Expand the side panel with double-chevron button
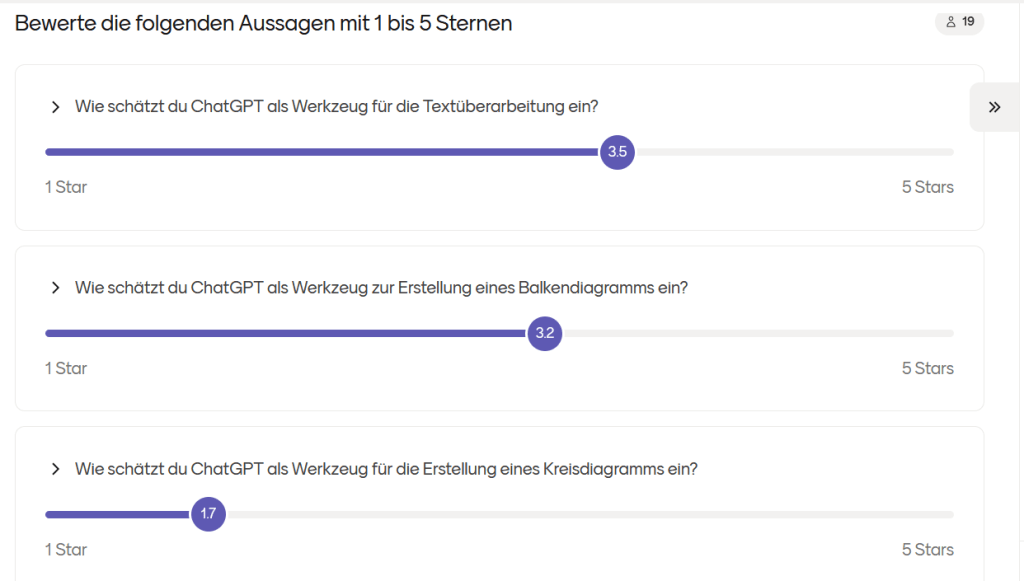The height and width of the screenshot is (581, 1024). coord(995,107)
